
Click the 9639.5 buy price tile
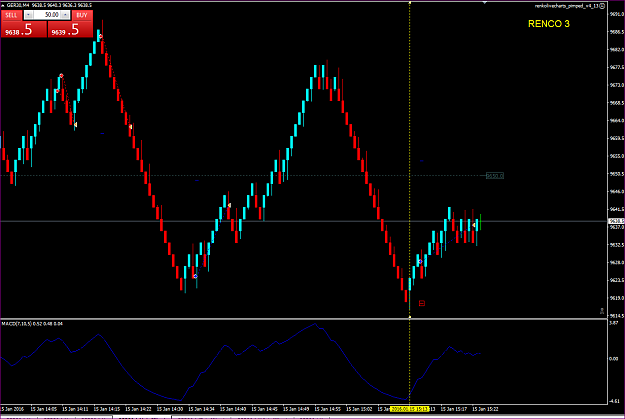pyautogui.click(x=70, y=30)
